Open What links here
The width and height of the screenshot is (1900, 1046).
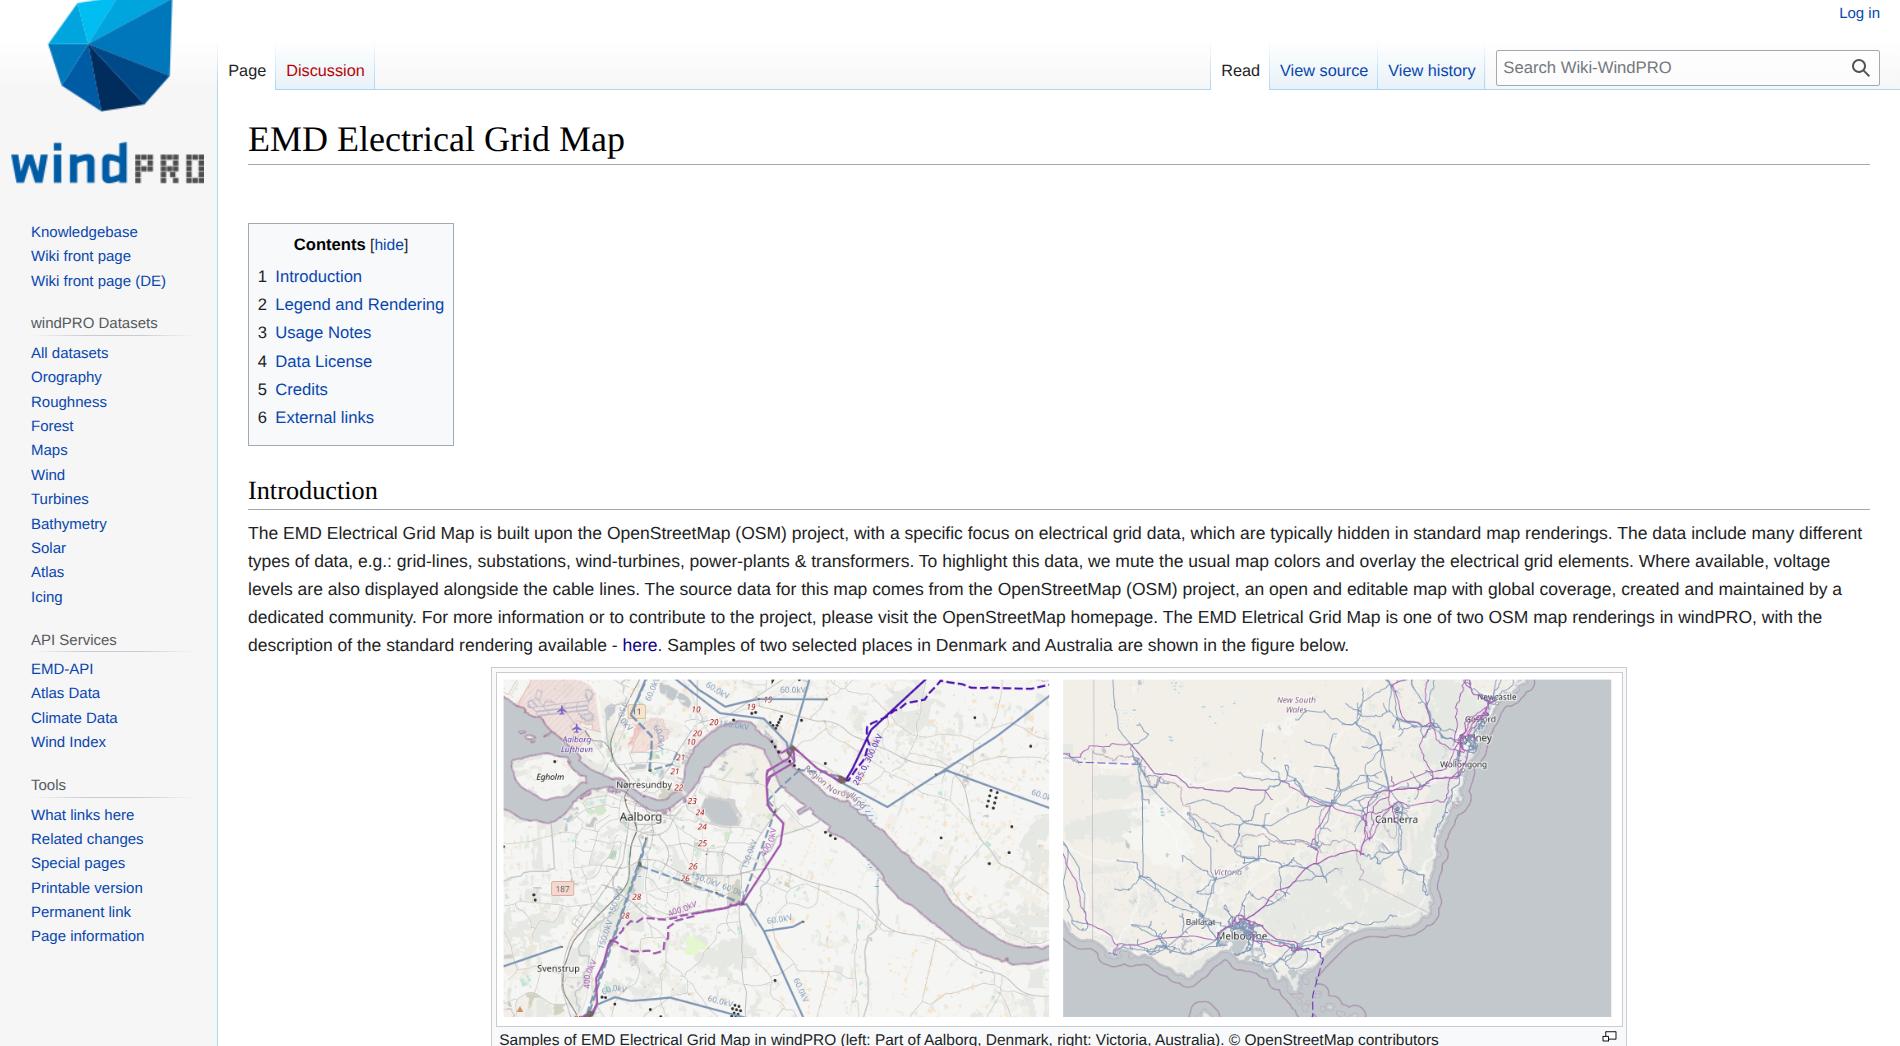point(82,815)
